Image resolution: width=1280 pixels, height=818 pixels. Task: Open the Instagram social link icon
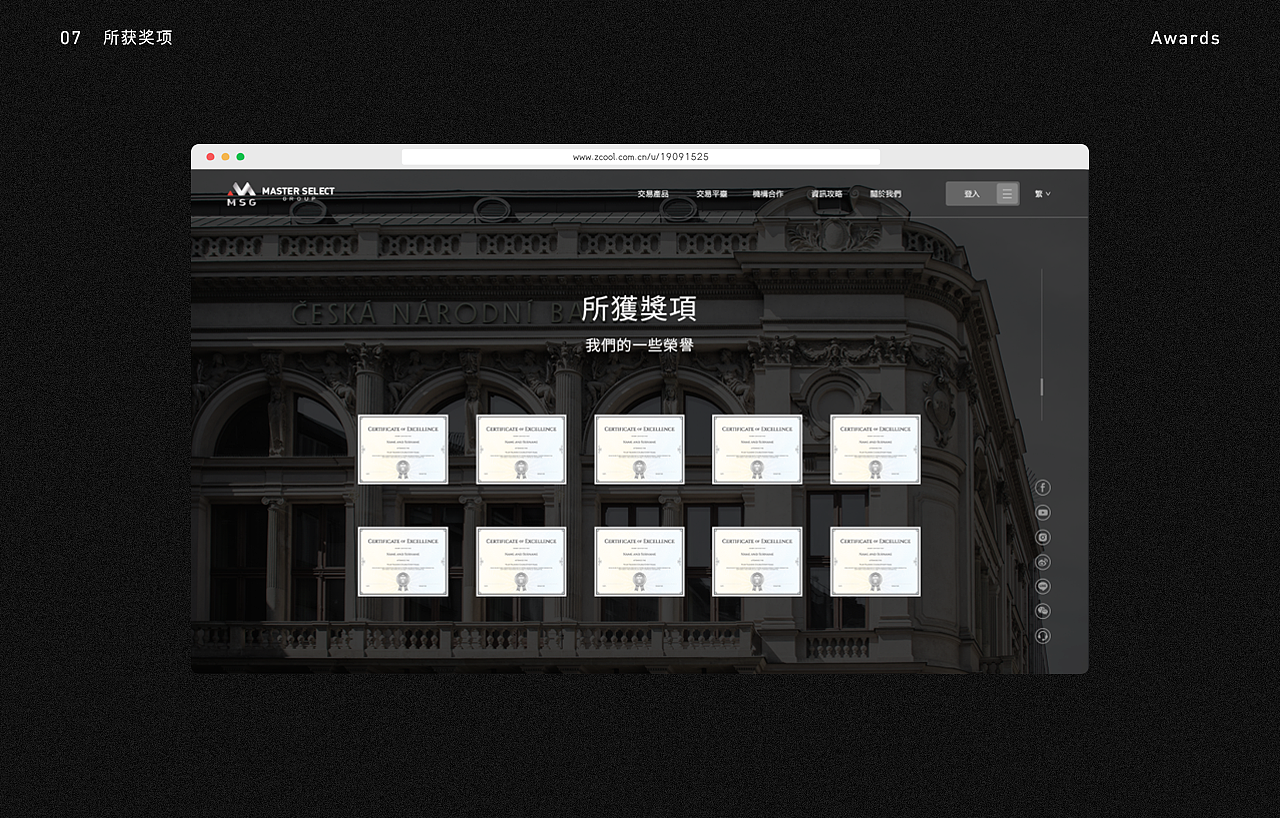click(x=1042, y=537)
